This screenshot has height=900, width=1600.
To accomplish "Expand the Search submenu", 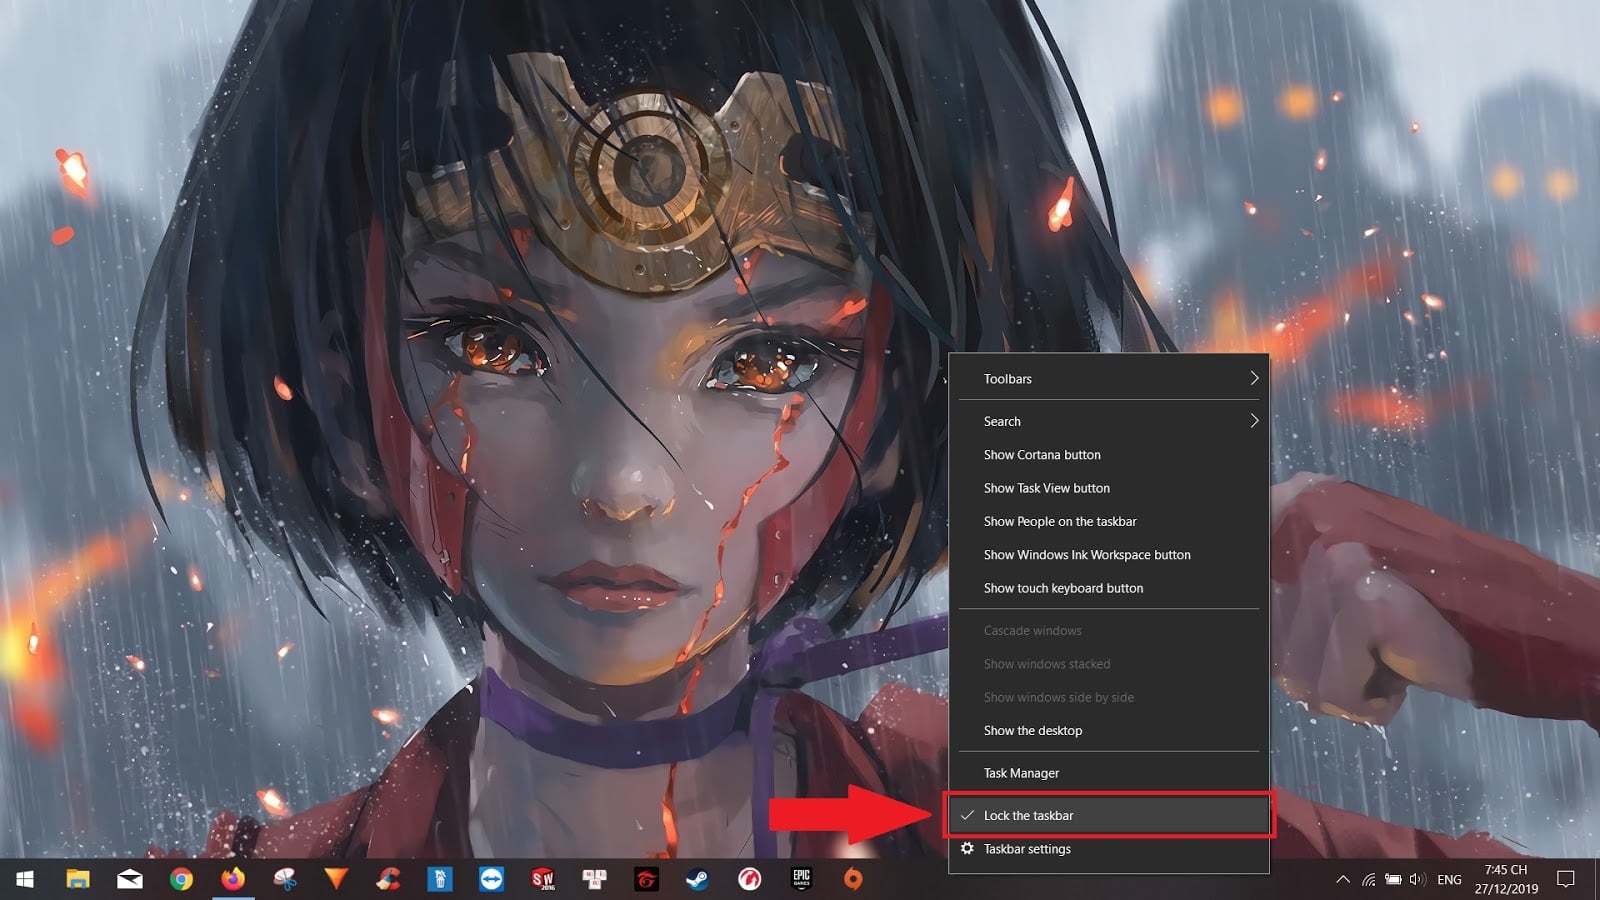I will [x=1109, y=421].
